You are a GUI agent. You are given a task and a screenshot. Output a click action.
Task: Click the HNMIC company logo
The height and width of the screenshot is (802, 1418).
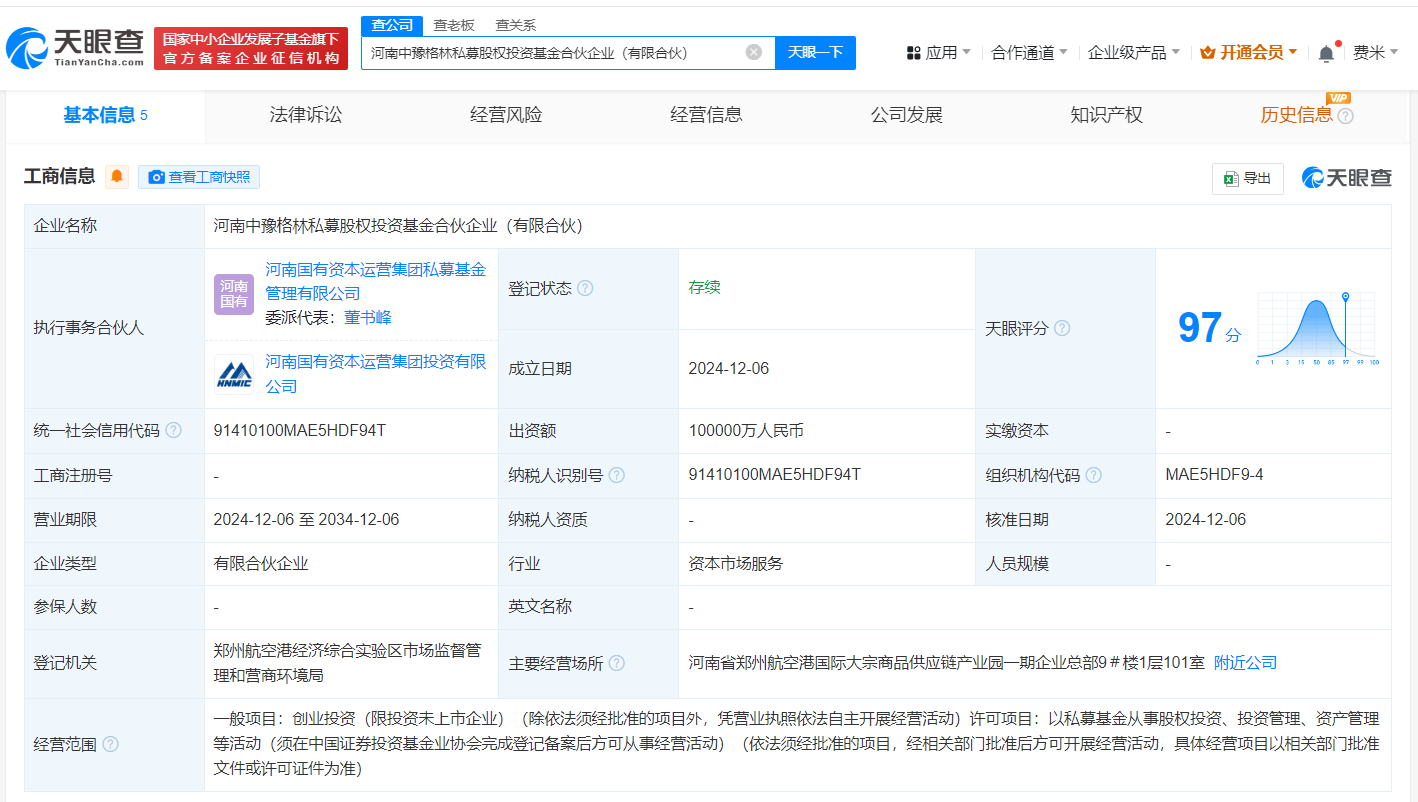[x=234, y=374]
